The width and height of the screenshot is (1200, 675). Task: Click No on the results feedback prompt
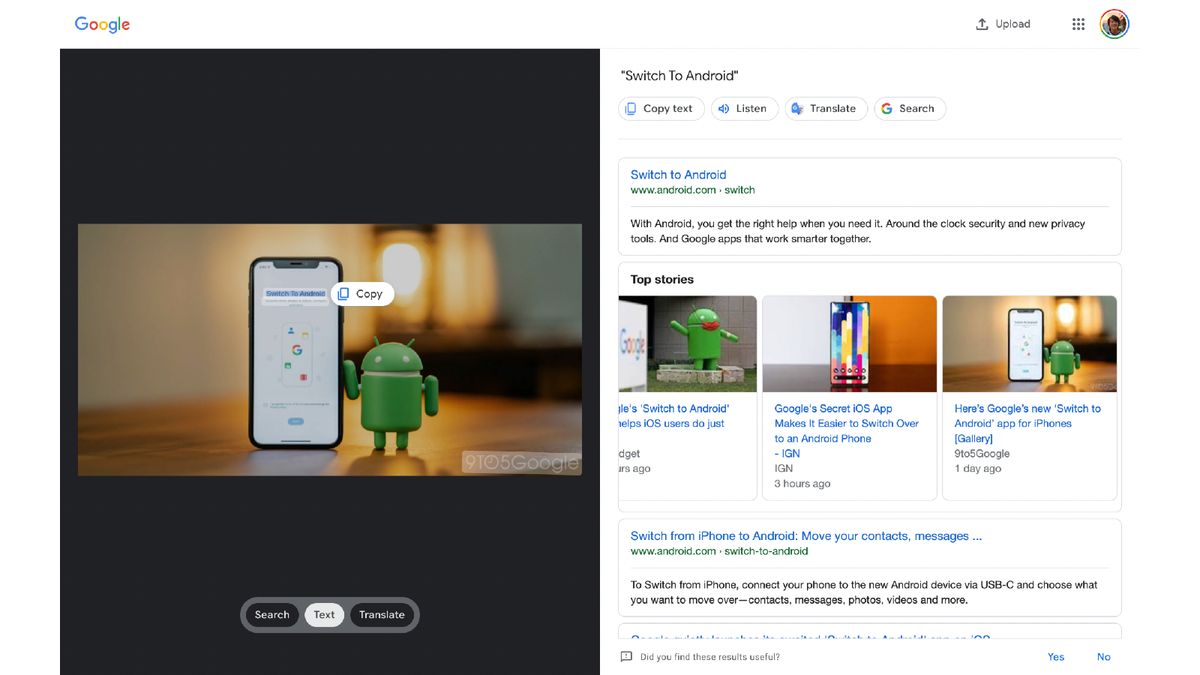click(1104, 657)
